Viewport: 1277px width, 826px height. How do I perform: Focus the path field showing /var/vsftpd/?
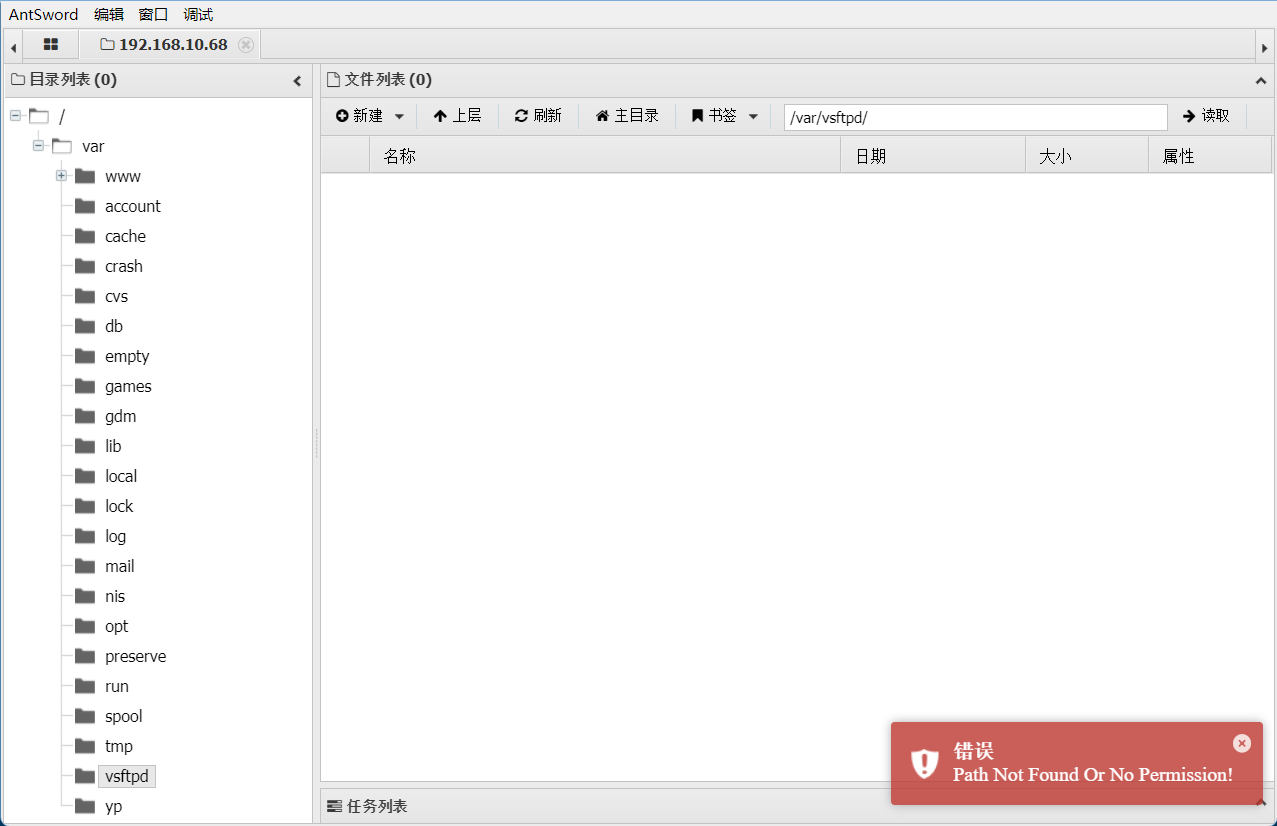pos(975,117)
